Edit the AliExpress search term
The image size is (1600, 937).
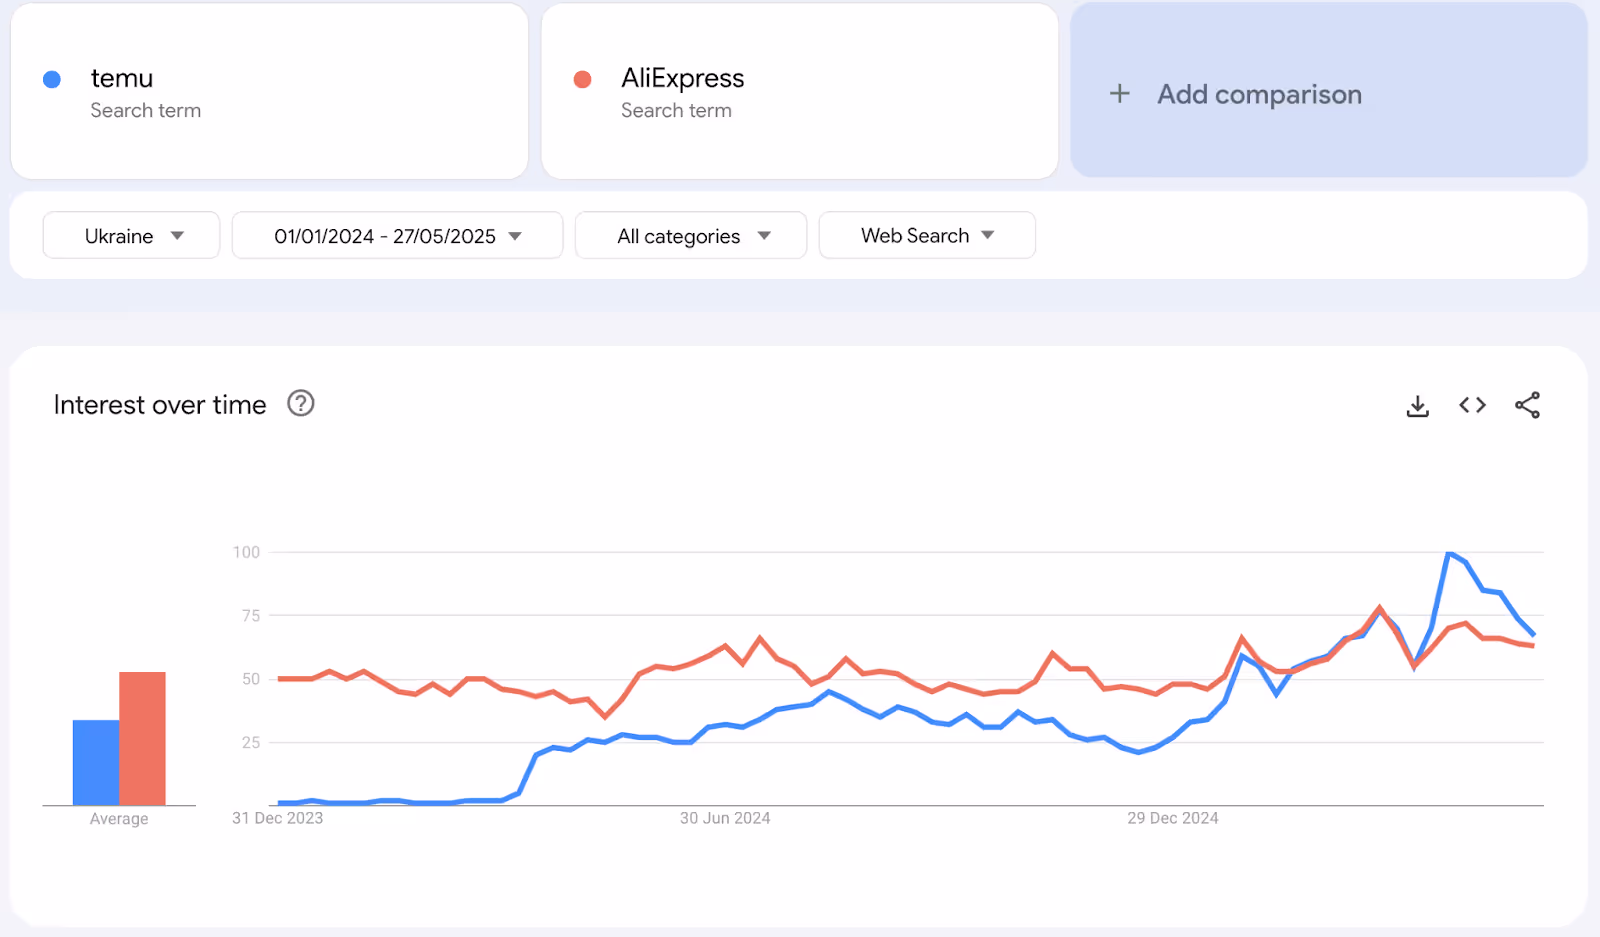click(x=799, y=92)
